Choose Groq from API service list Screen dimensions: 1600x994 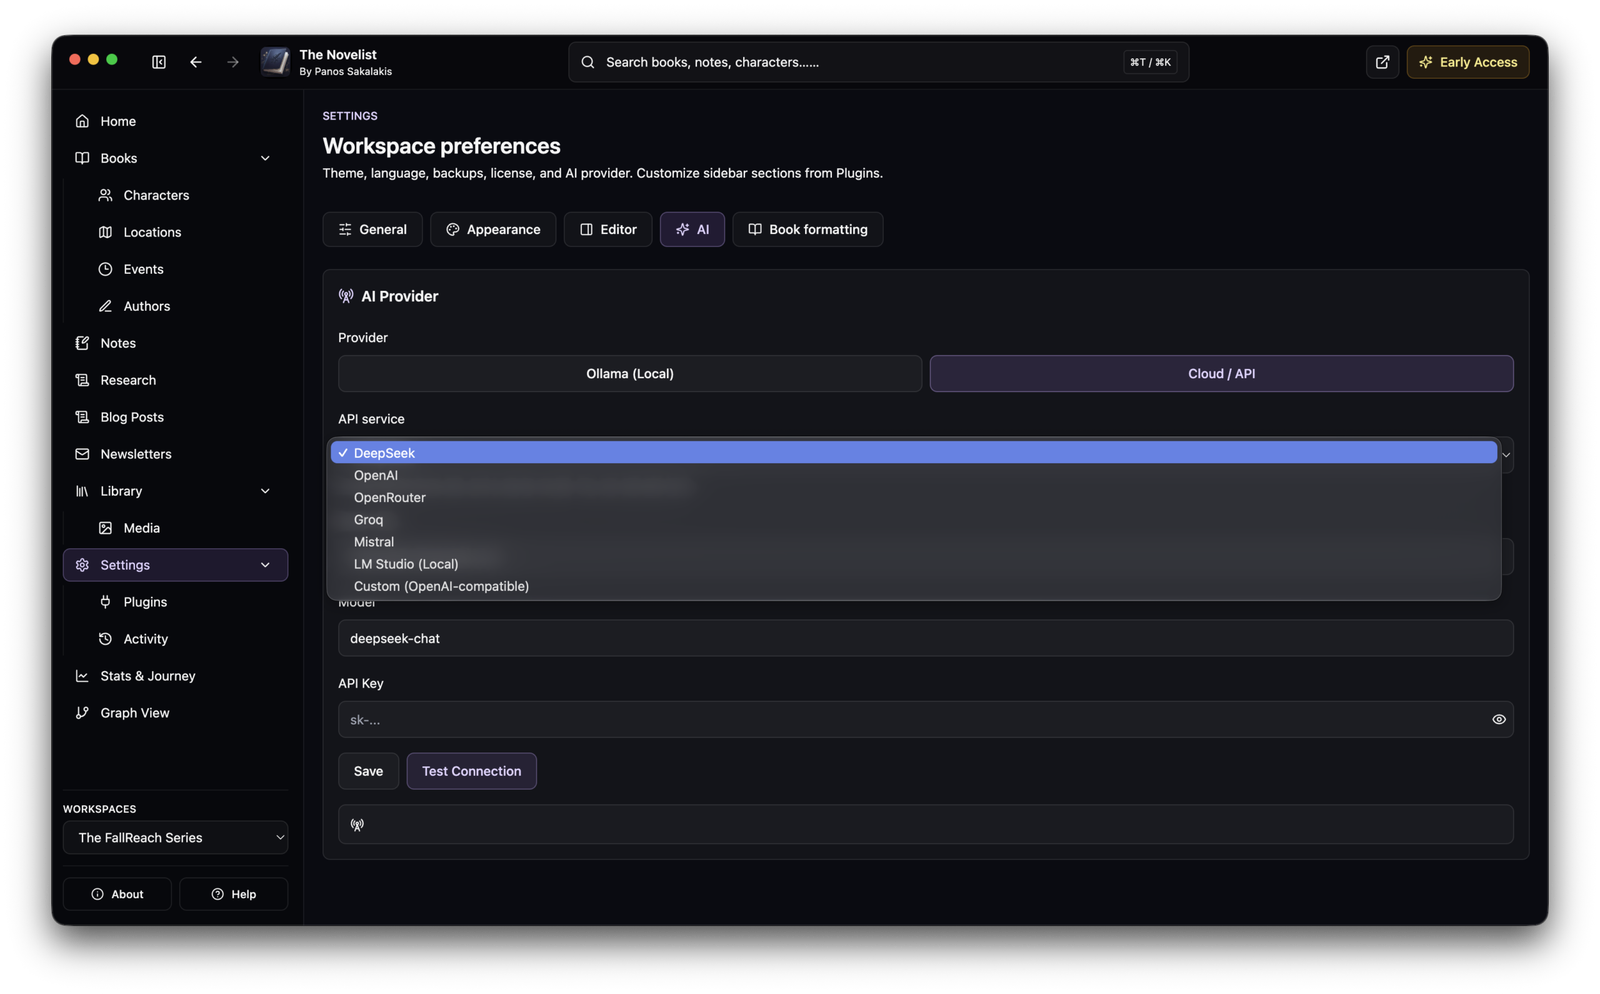(x=914, y=520)
